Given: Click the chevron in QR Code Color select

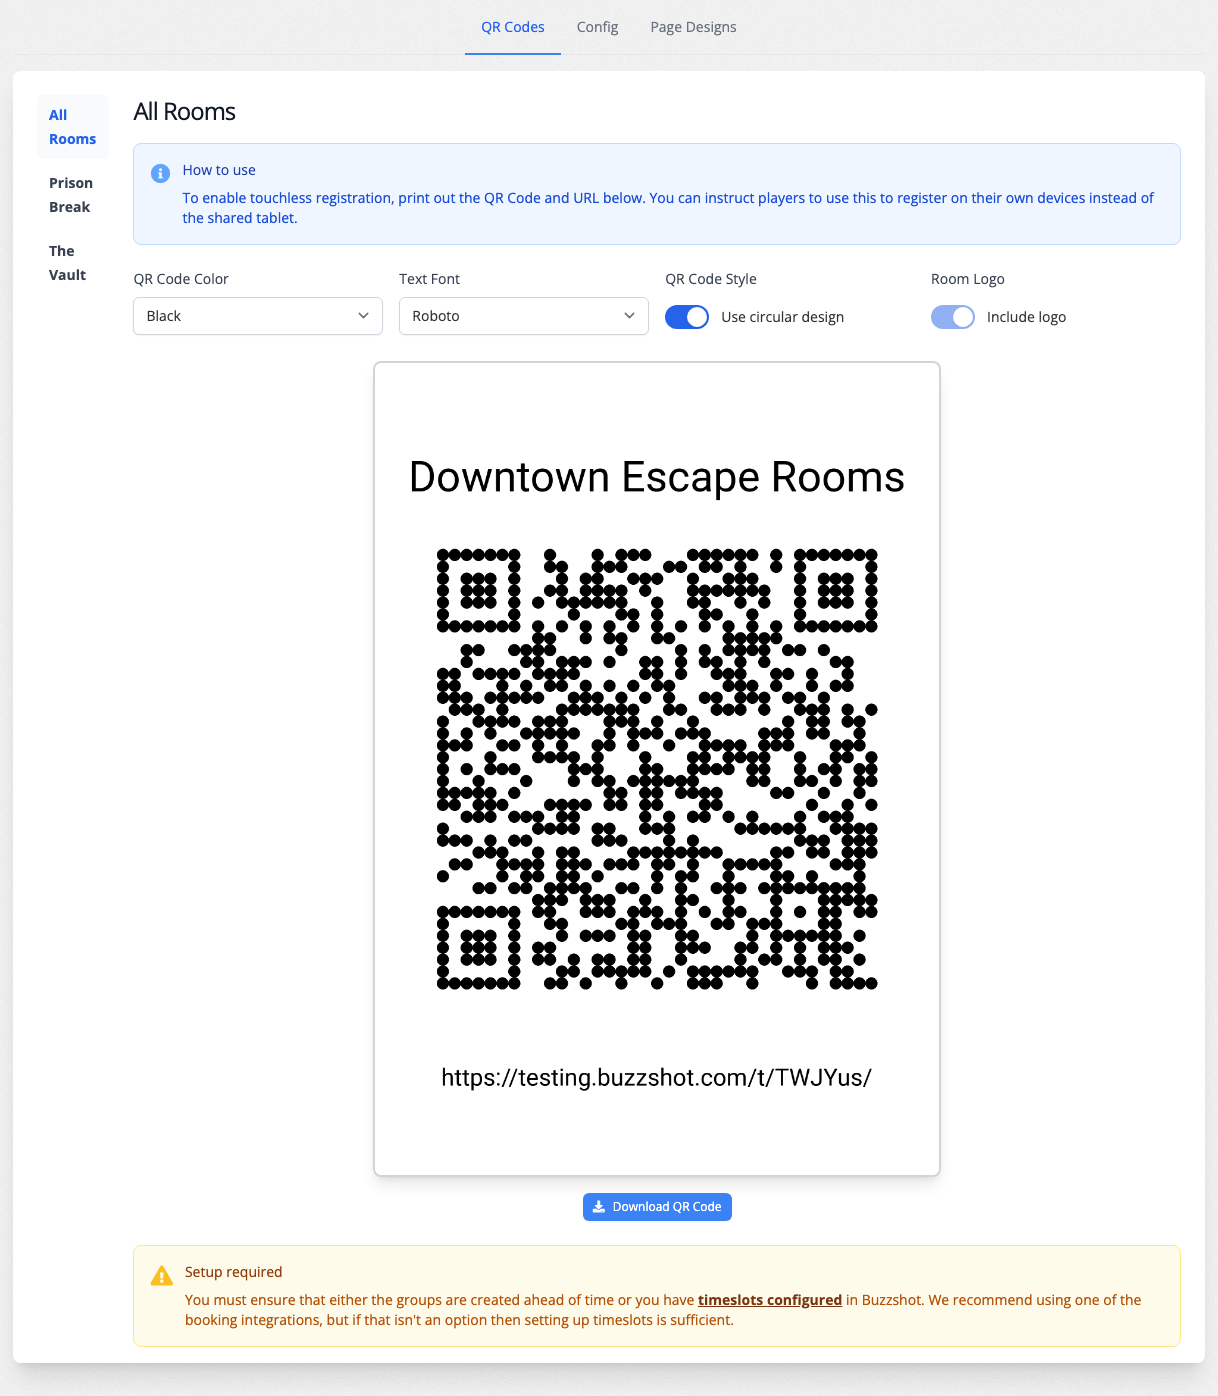Looking at the screenshot, I should pyautogui.click(x=363, y=316).
